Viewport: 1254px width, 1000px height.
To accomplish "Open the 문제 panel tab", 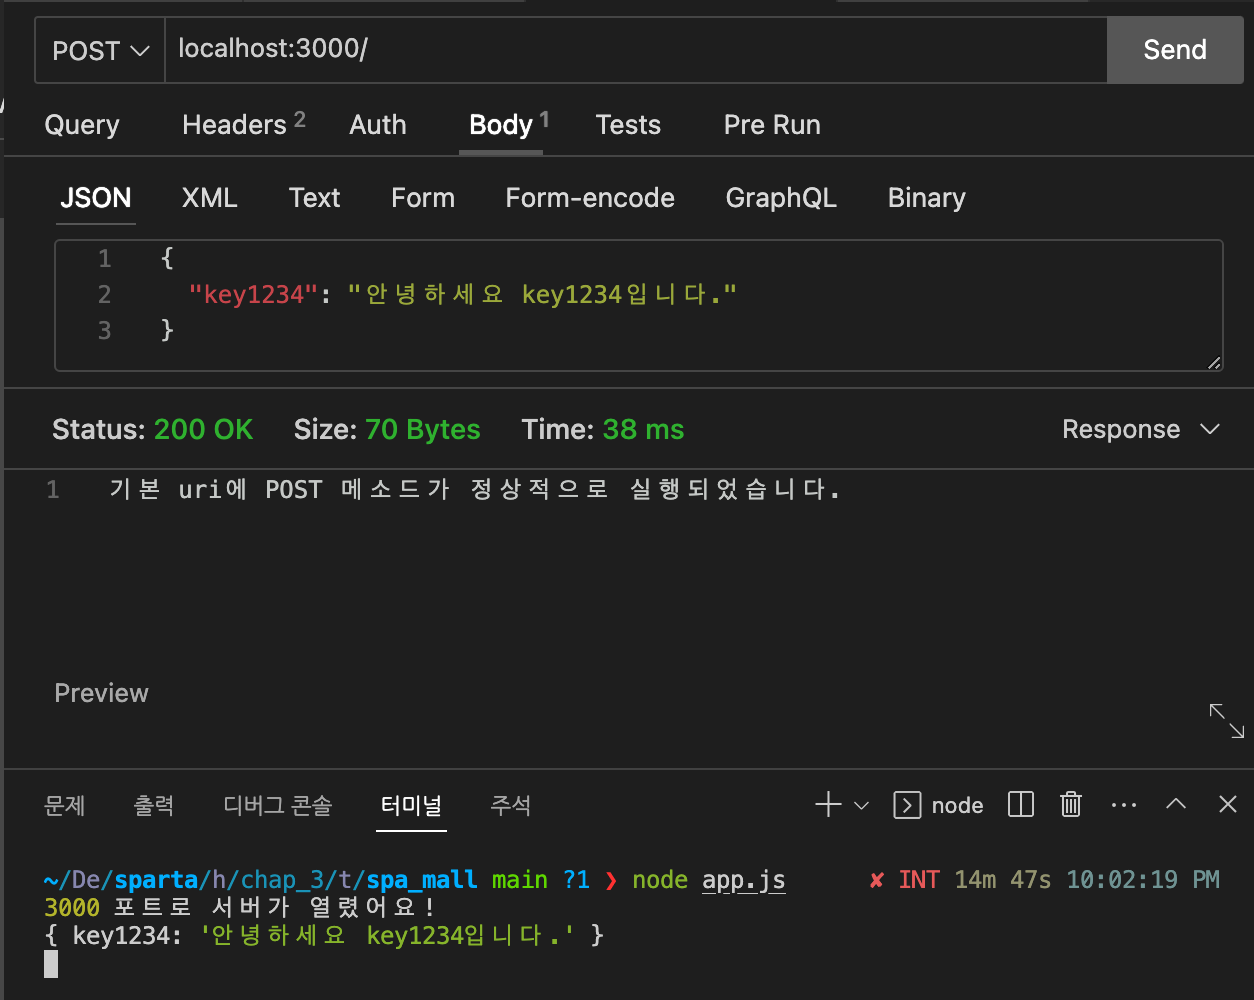I will 65,806.
